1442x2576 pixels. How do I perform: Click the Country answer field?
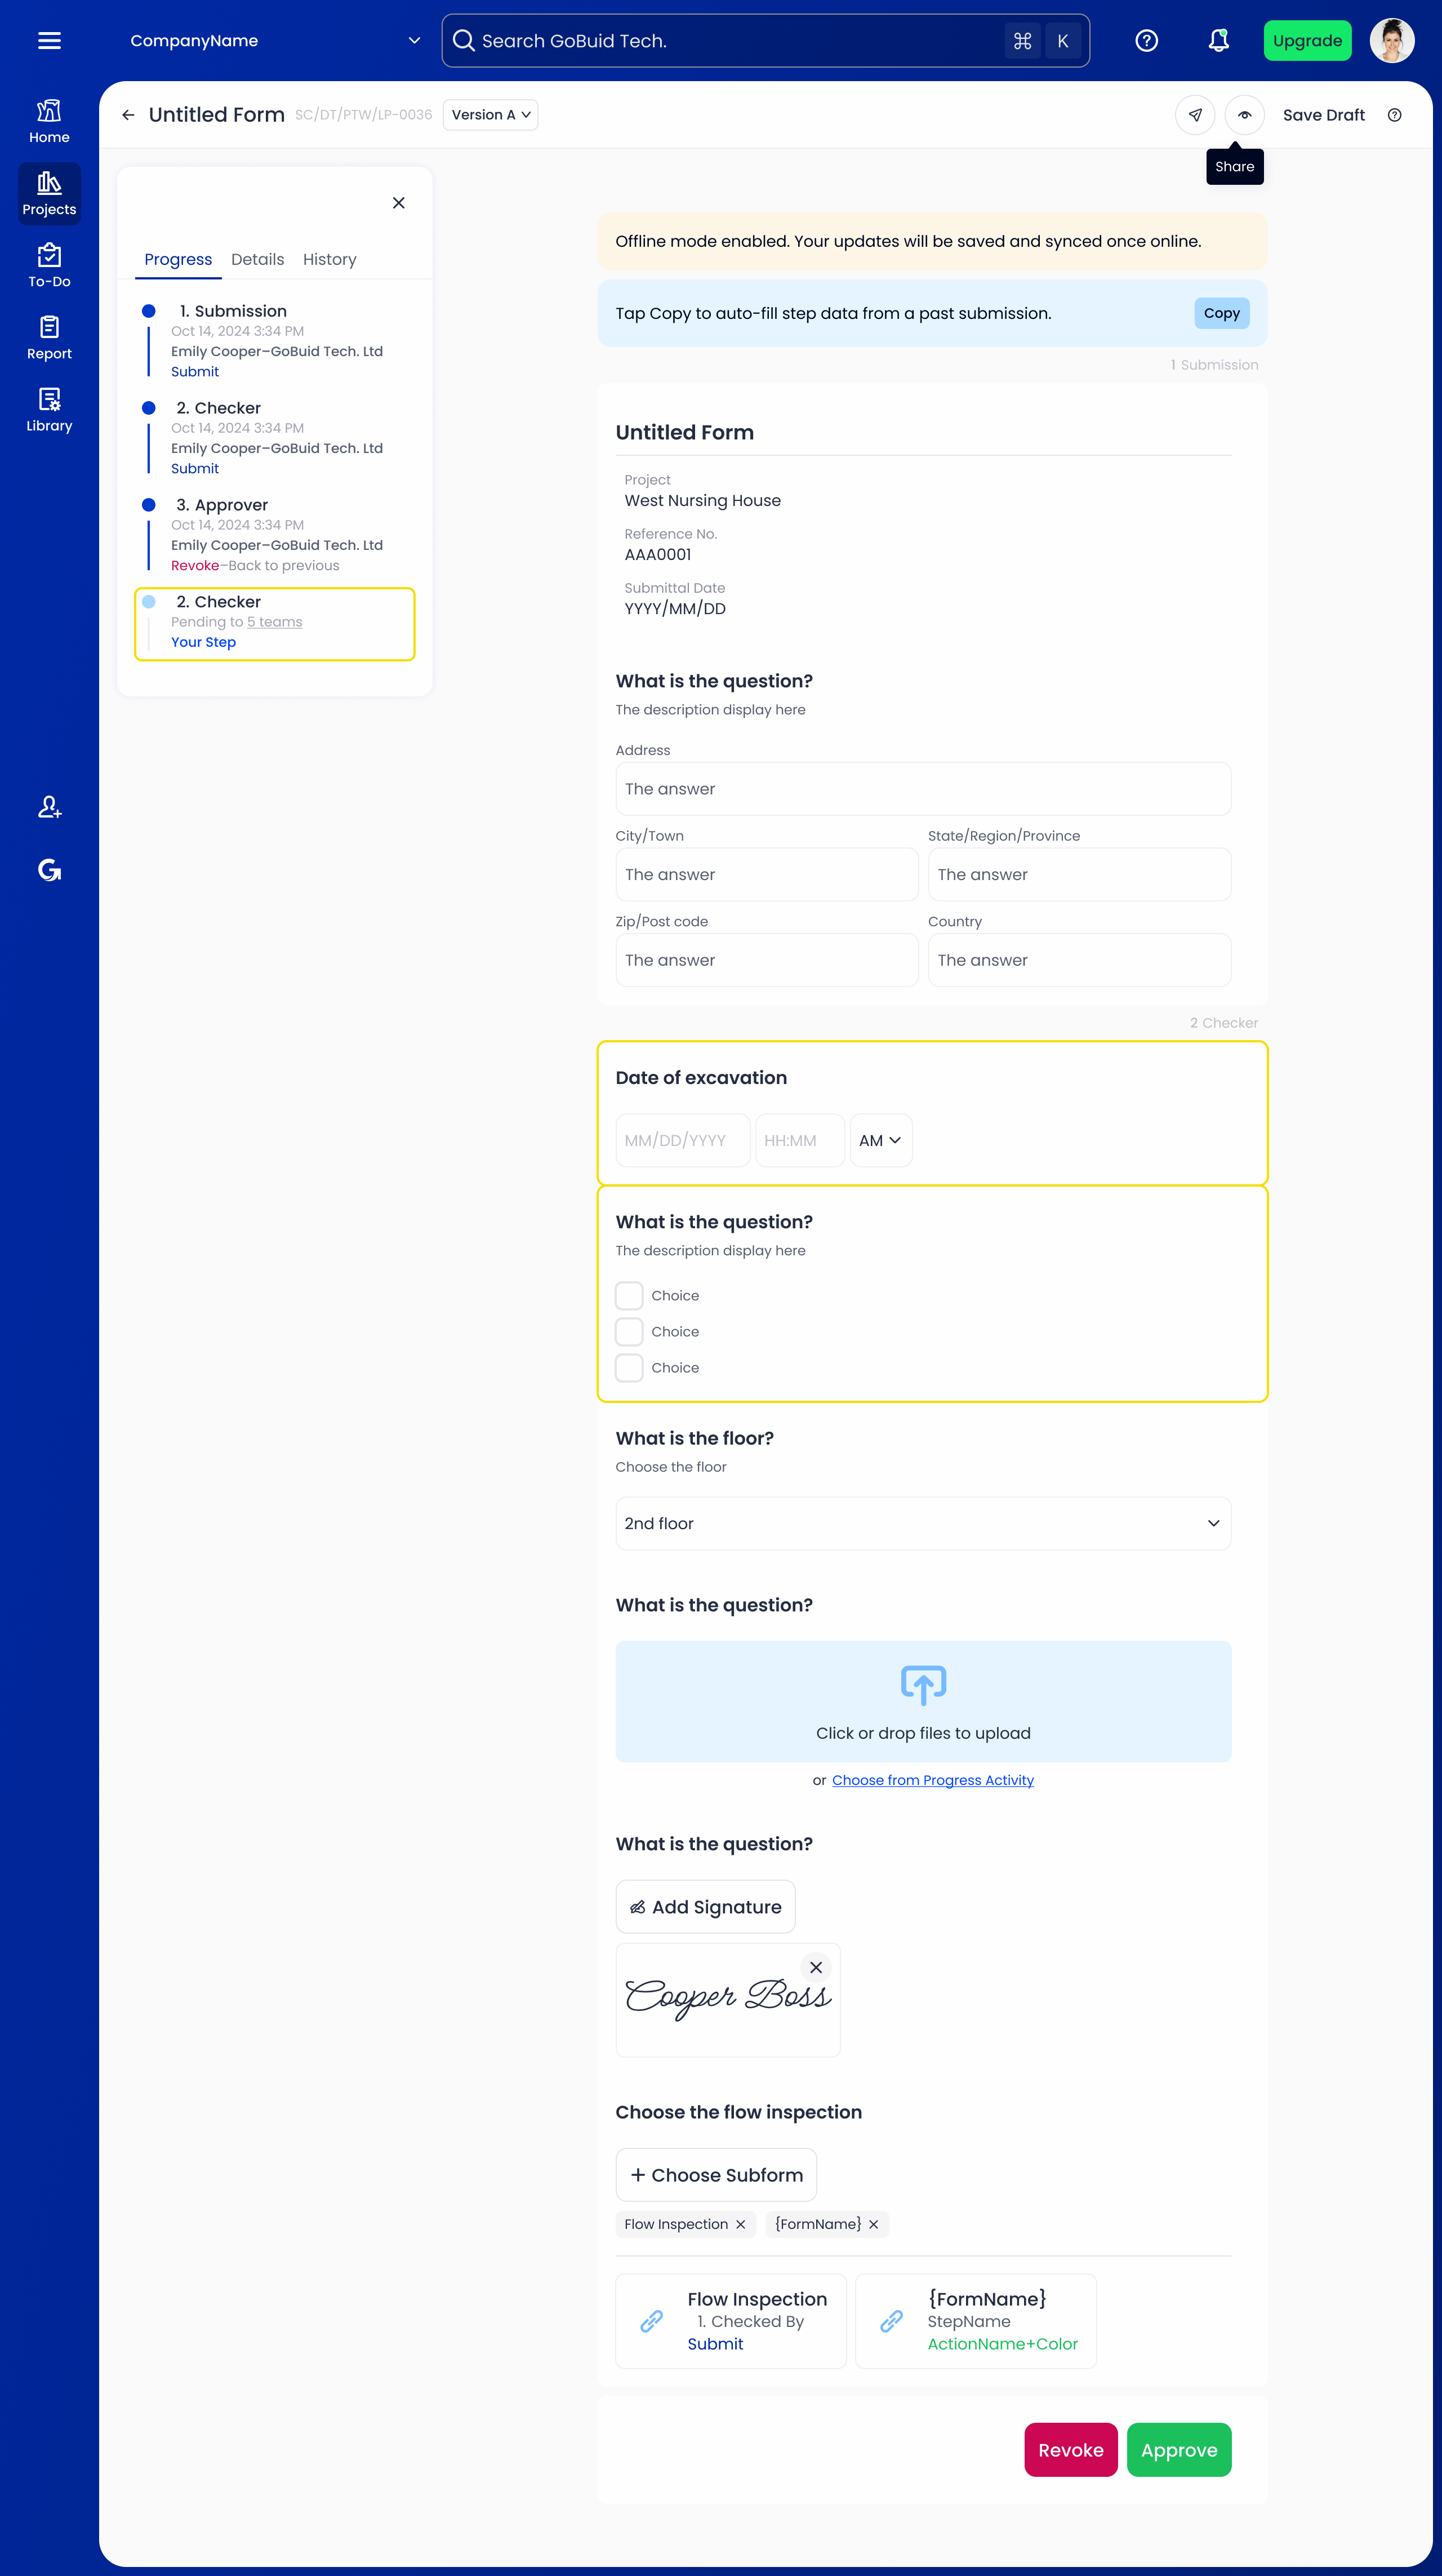(x=1080, y=960)
